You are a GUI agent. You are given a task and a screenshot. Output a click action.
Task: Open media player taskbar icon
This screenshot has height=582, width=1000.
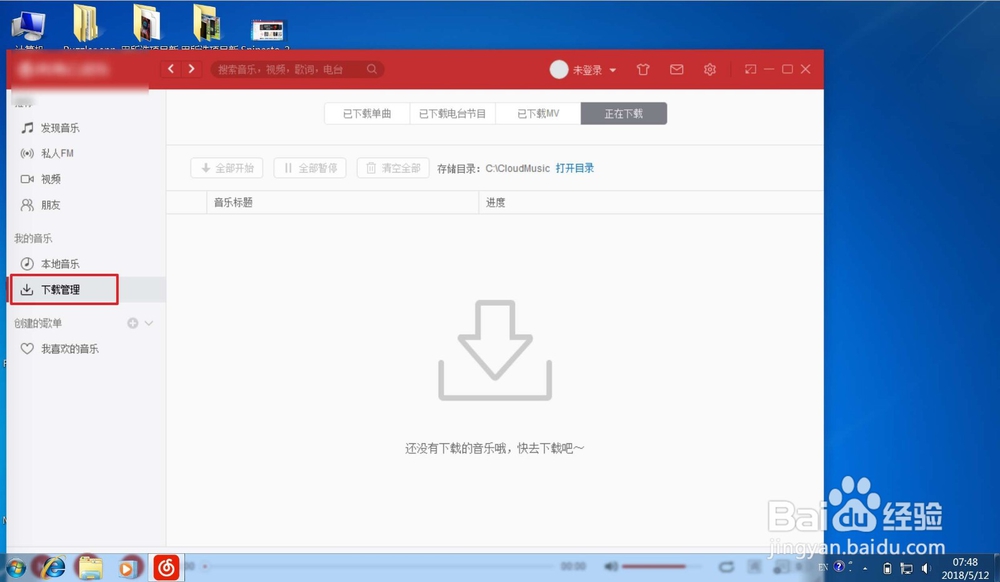(128, 567)
